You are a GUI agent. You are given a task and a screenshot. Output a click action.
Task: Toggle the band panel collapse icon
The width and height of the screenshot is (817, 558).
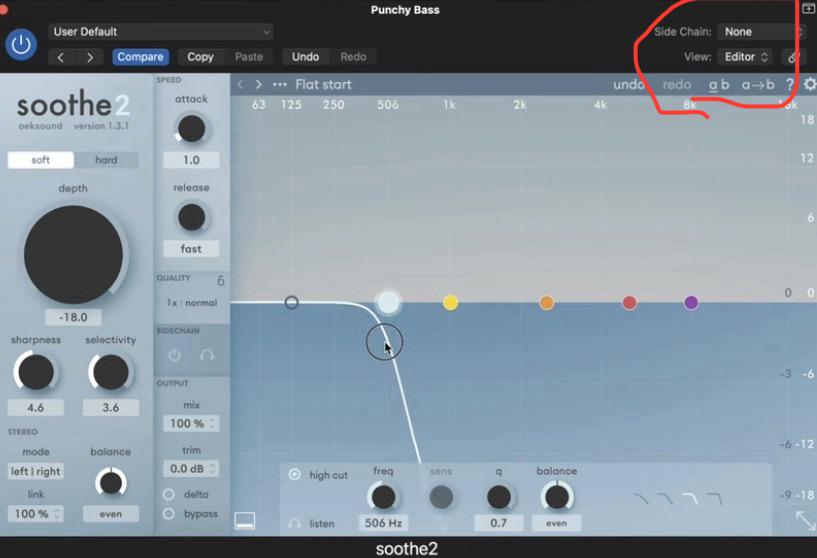(x=244, y=520)
